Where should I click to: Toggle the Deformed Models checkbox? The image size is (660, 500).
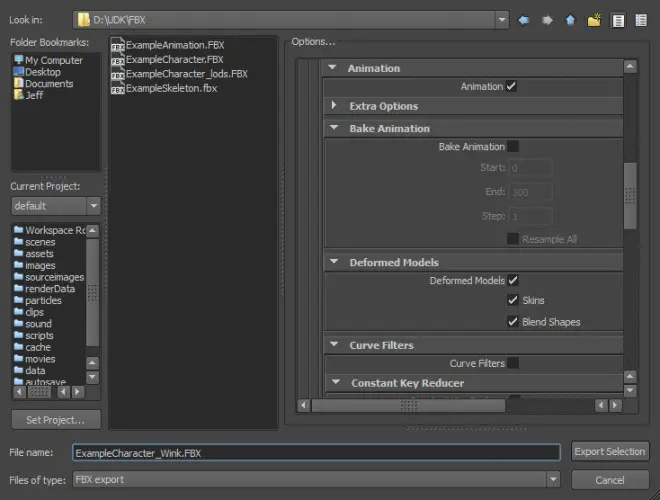[x=513, y=280]
